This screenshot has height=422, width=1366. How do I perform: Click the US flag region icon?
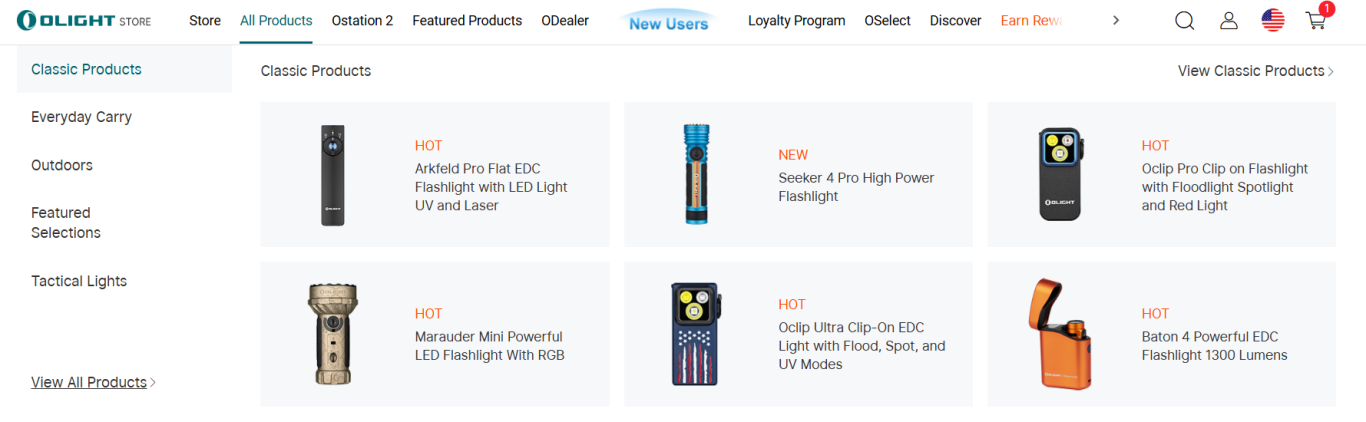[1273, 20]
